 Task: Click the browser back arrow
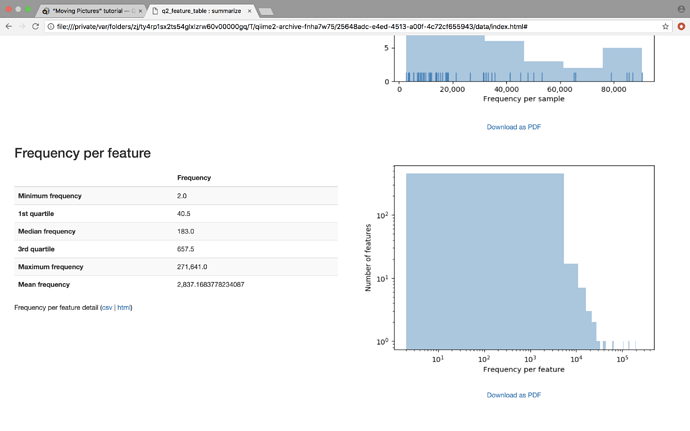pos(9,27)
